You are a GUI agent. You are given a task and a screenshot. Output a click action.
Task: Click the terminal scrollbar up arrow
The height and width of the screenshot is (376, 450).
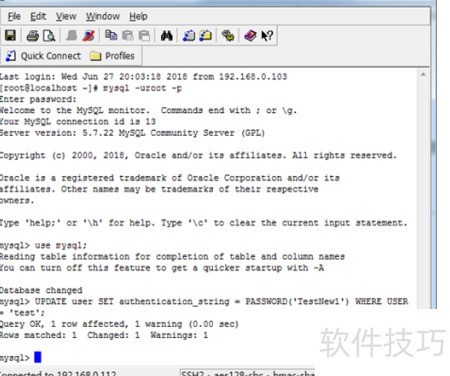pos(423,75)
